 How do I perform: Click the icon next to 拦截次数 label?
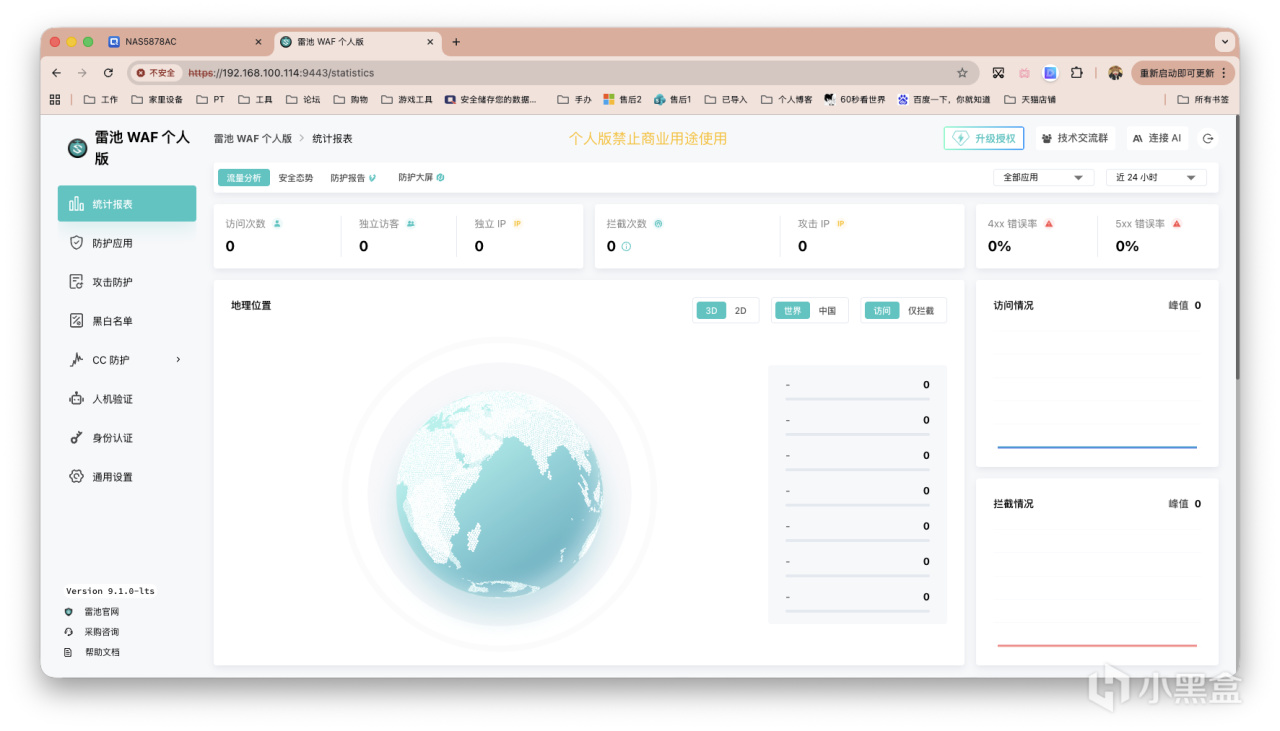pos(658,224)
